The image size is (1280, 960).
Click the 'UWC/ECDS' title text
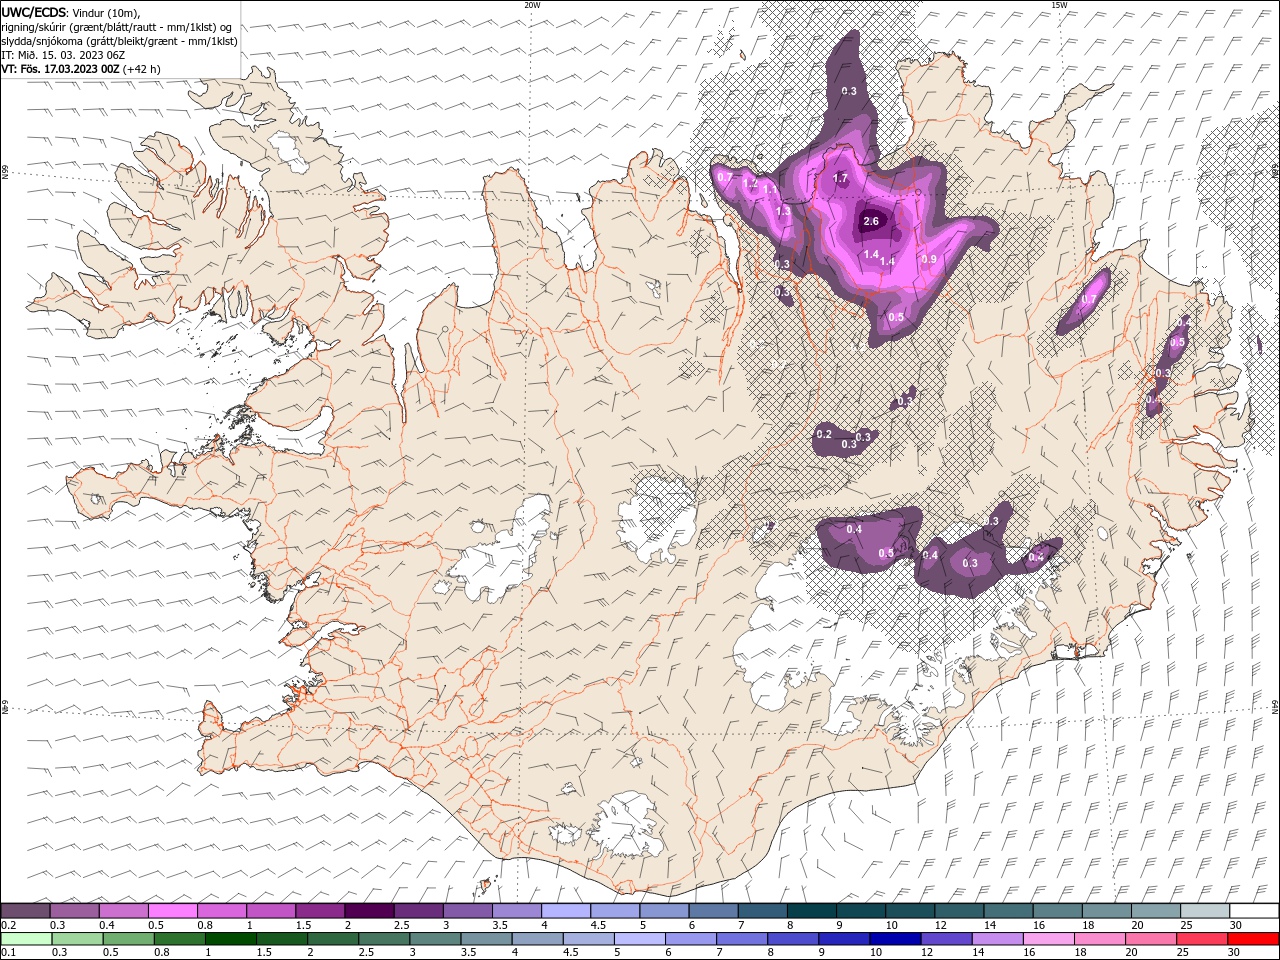[34, 12]
